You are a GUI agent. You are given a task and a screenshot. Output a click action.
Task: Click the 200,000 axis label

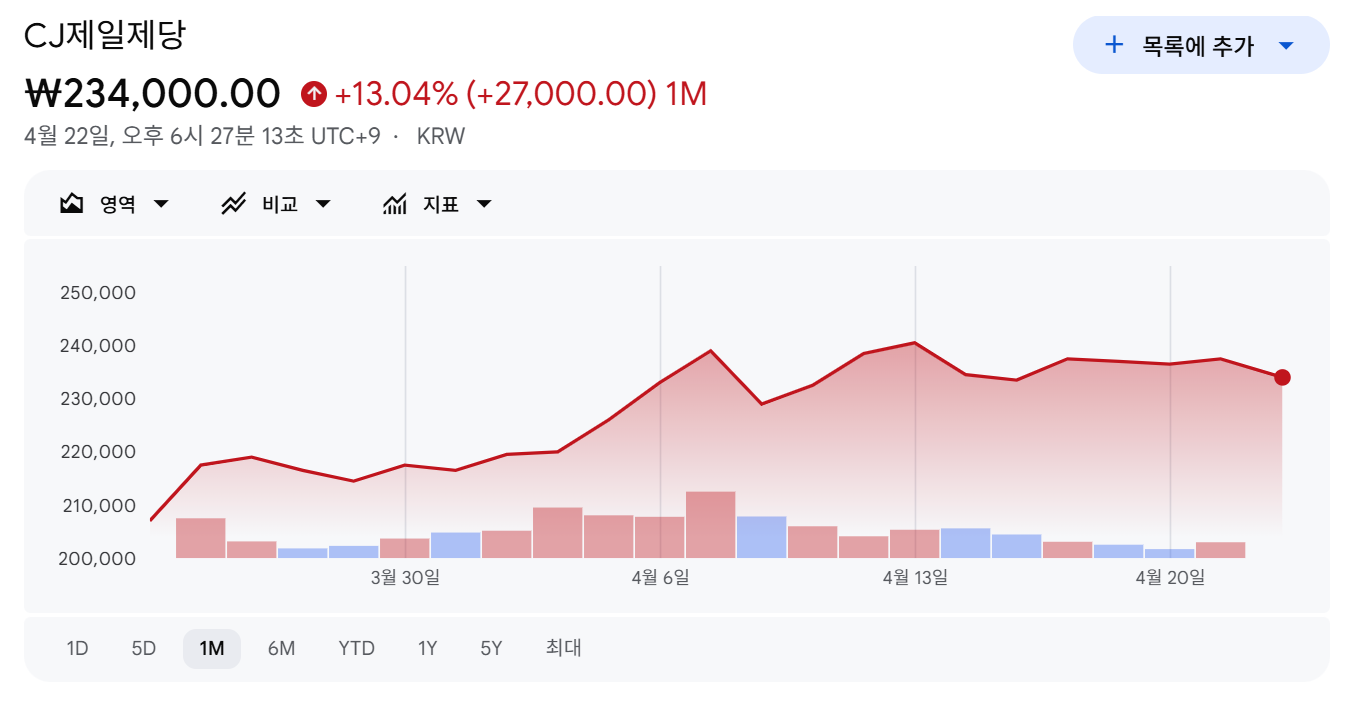coord(99,558)
